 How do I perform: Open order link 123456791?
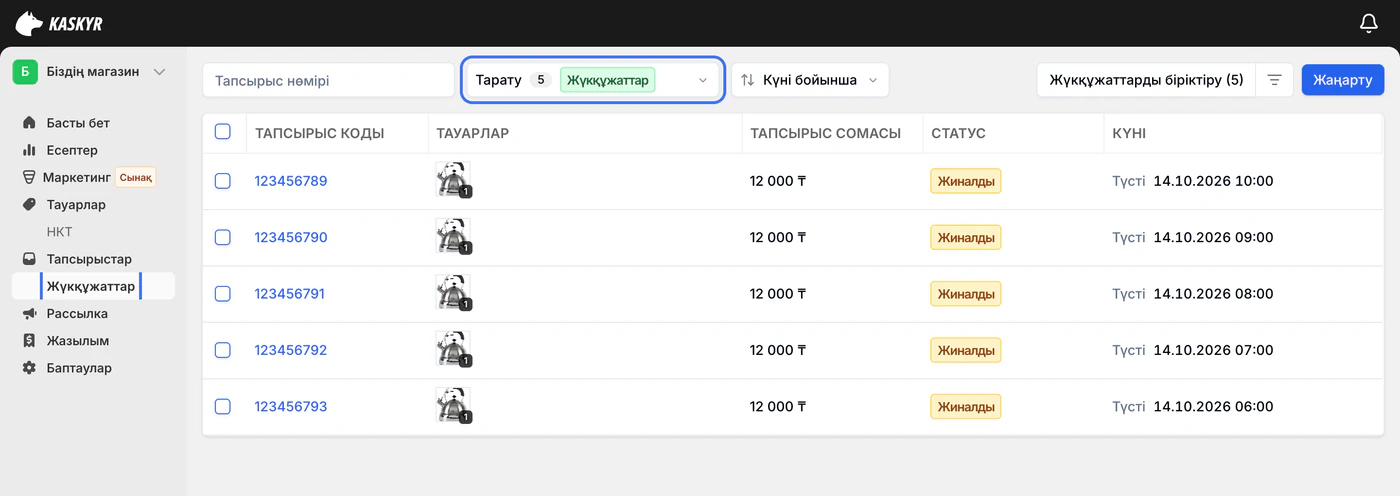coord(291,294)
